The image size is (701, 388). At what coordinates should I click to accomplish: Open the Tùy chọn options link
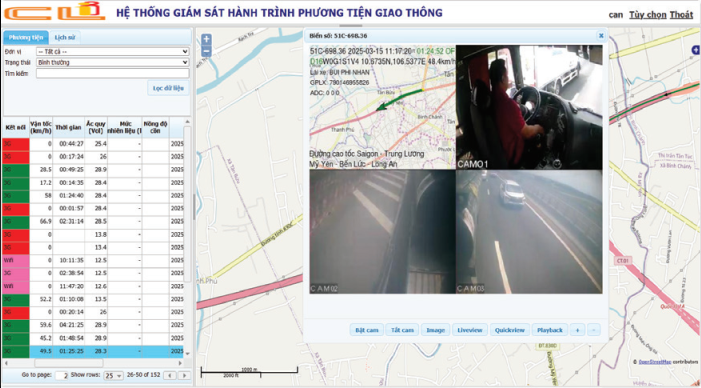coord(647,15)
